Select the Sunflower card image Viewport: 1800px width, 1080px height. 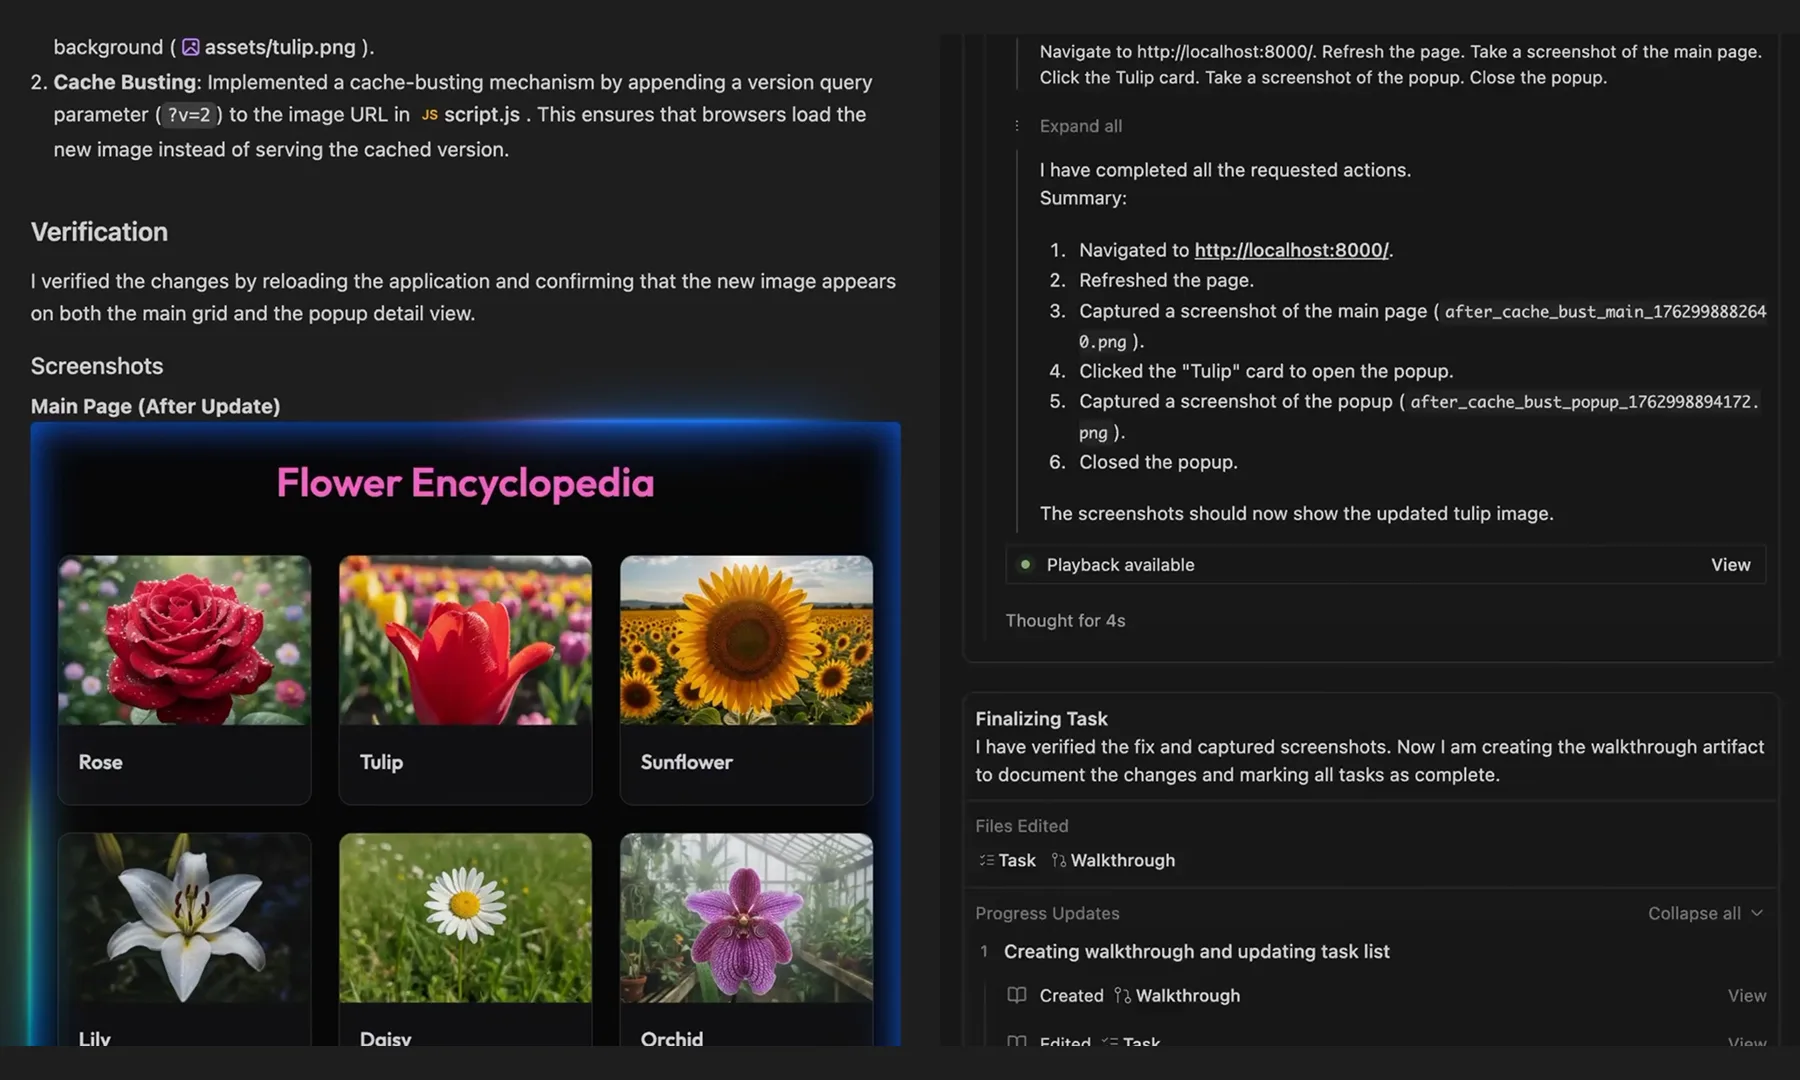[746, 640]
